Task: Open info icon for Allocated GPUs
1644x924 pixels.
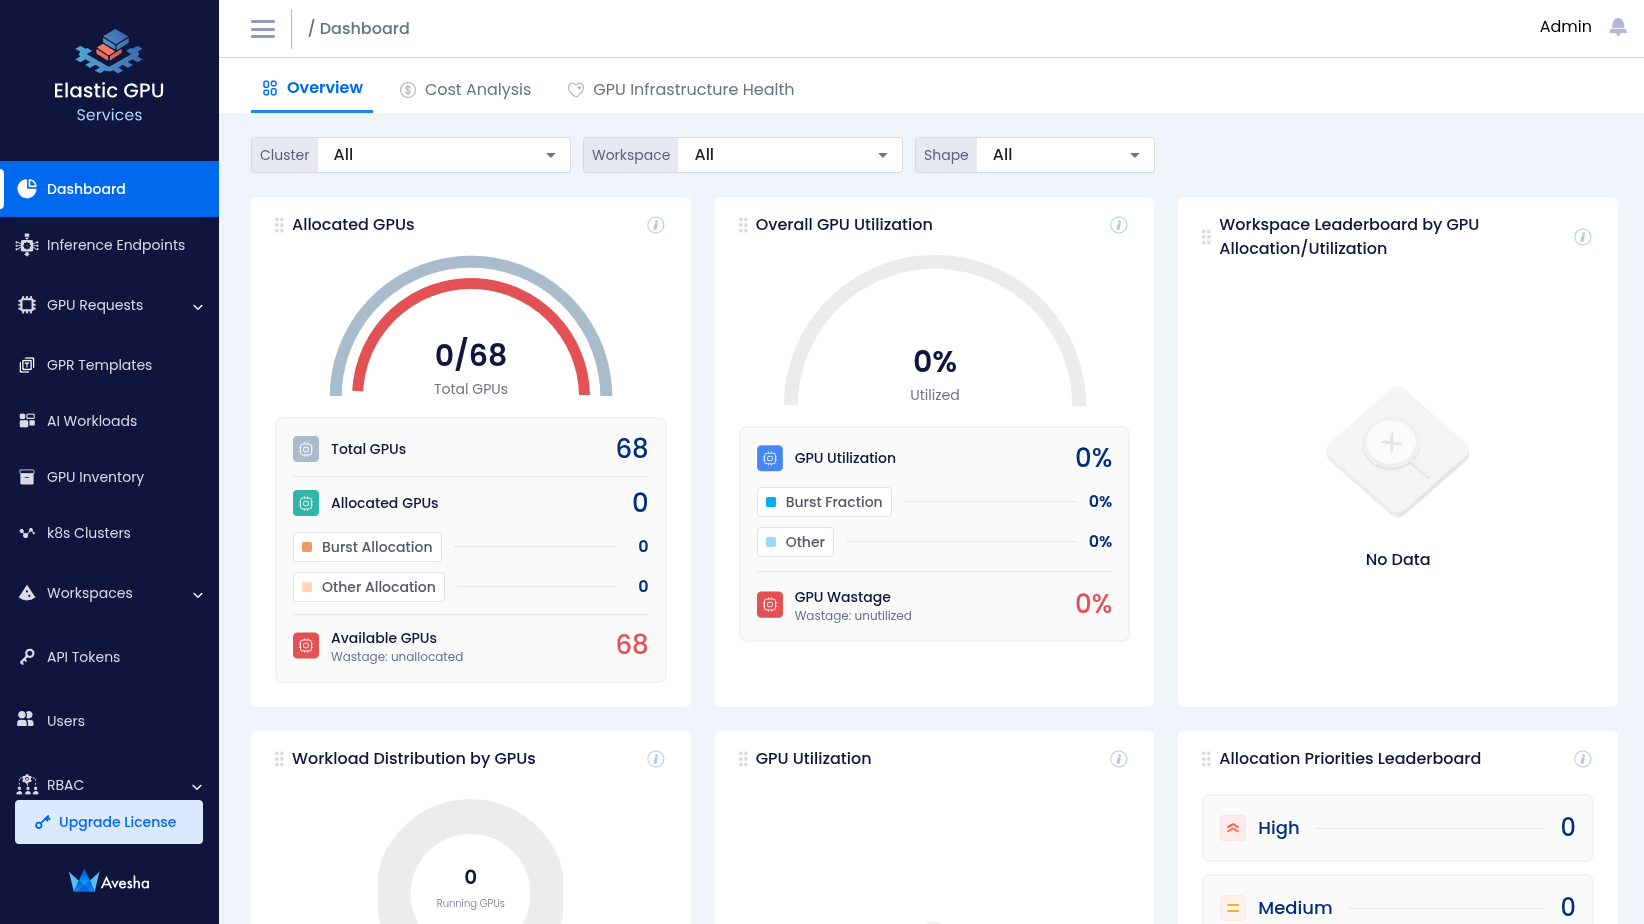Action: coord(656,225)
